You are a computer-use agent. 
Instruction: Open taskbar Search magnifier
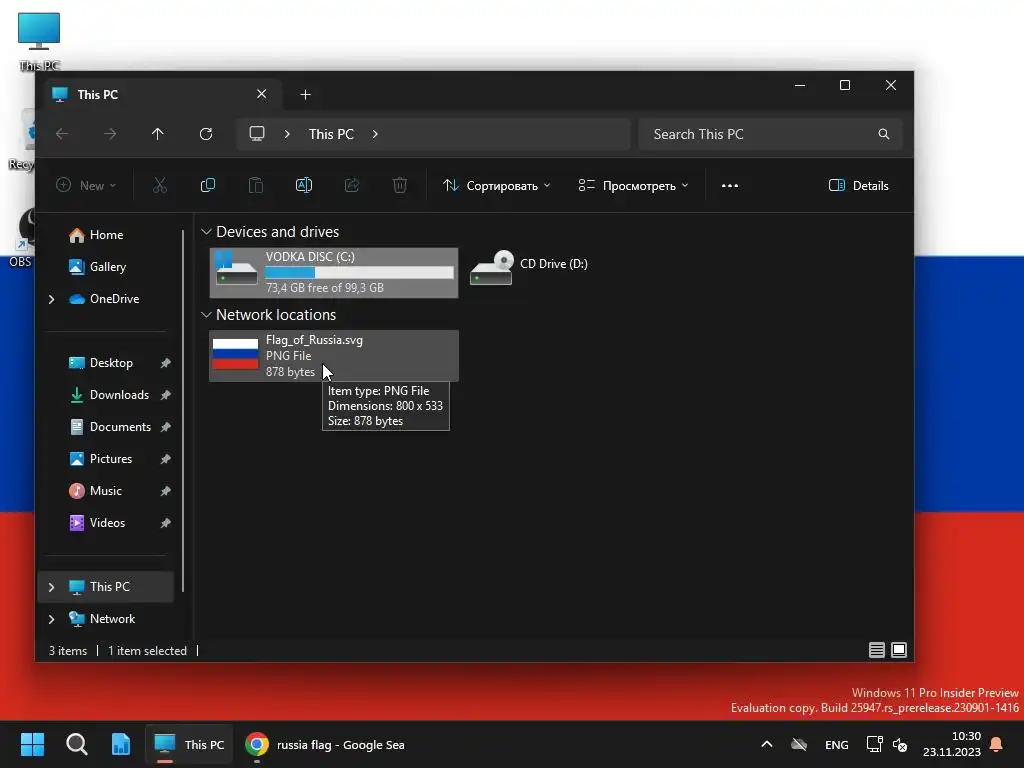pyautogui.click(x=76, y=744)
